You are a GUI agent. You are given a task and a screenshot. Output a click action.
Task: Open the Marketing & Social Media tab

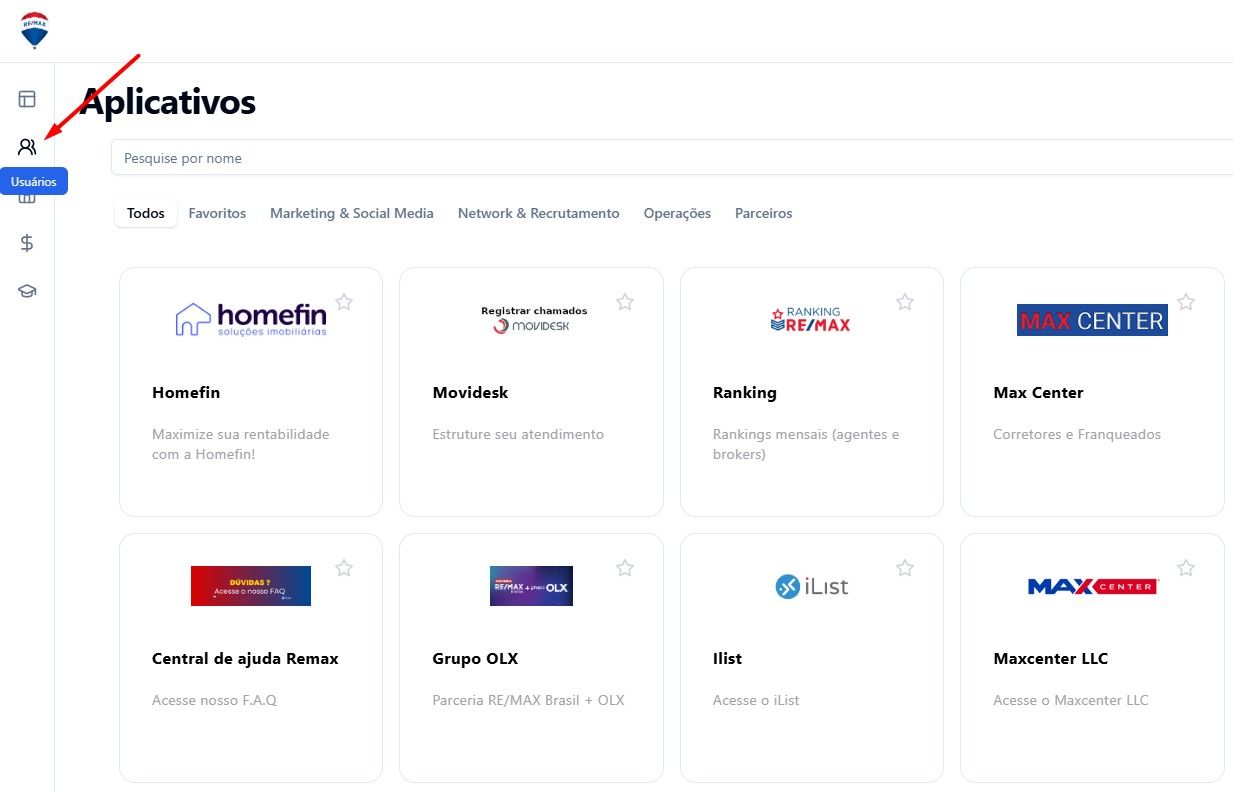pos(352,213)
